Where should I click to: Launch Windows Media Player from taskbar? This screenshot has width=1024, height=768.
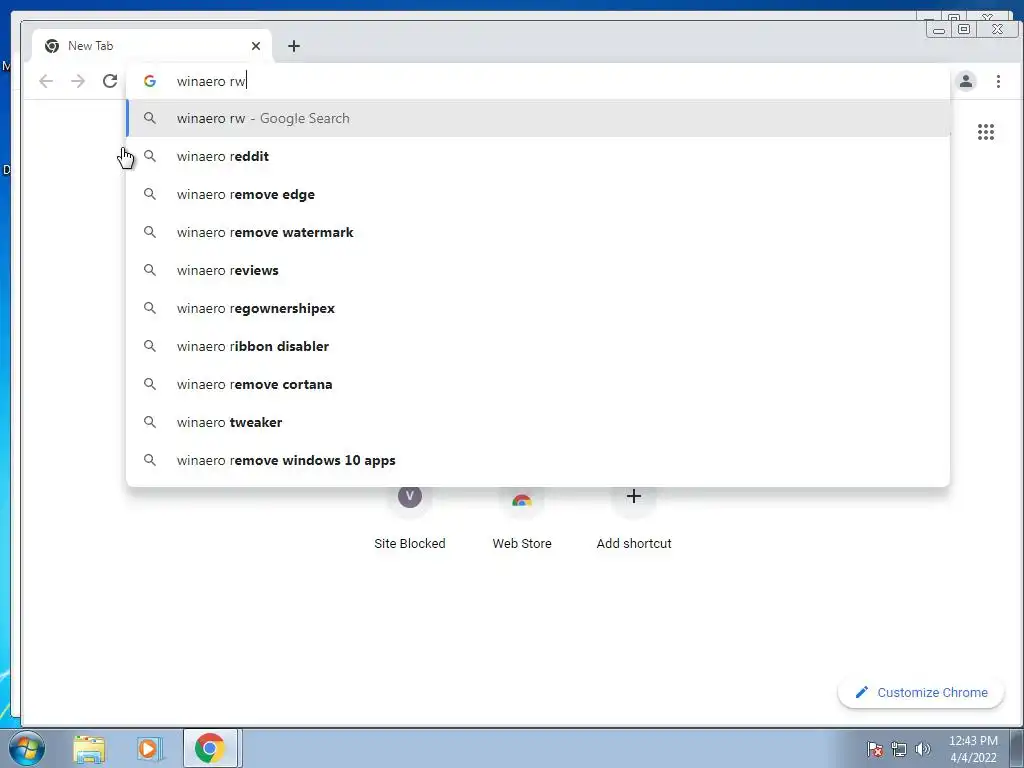pyautogui.click(x=150, y=748)
